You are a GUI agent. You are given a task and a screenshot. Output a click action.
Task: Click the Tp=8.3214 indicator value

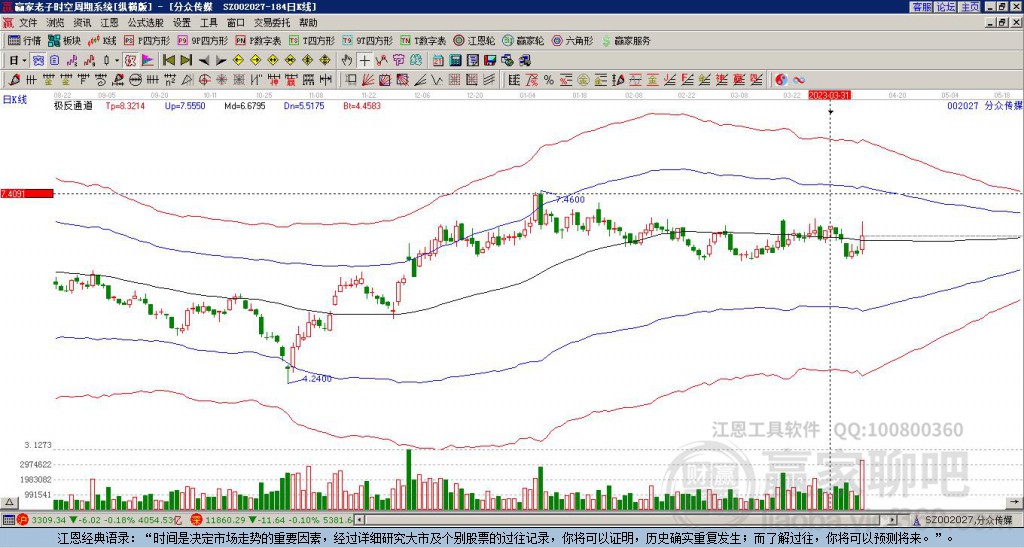(124, 106)
